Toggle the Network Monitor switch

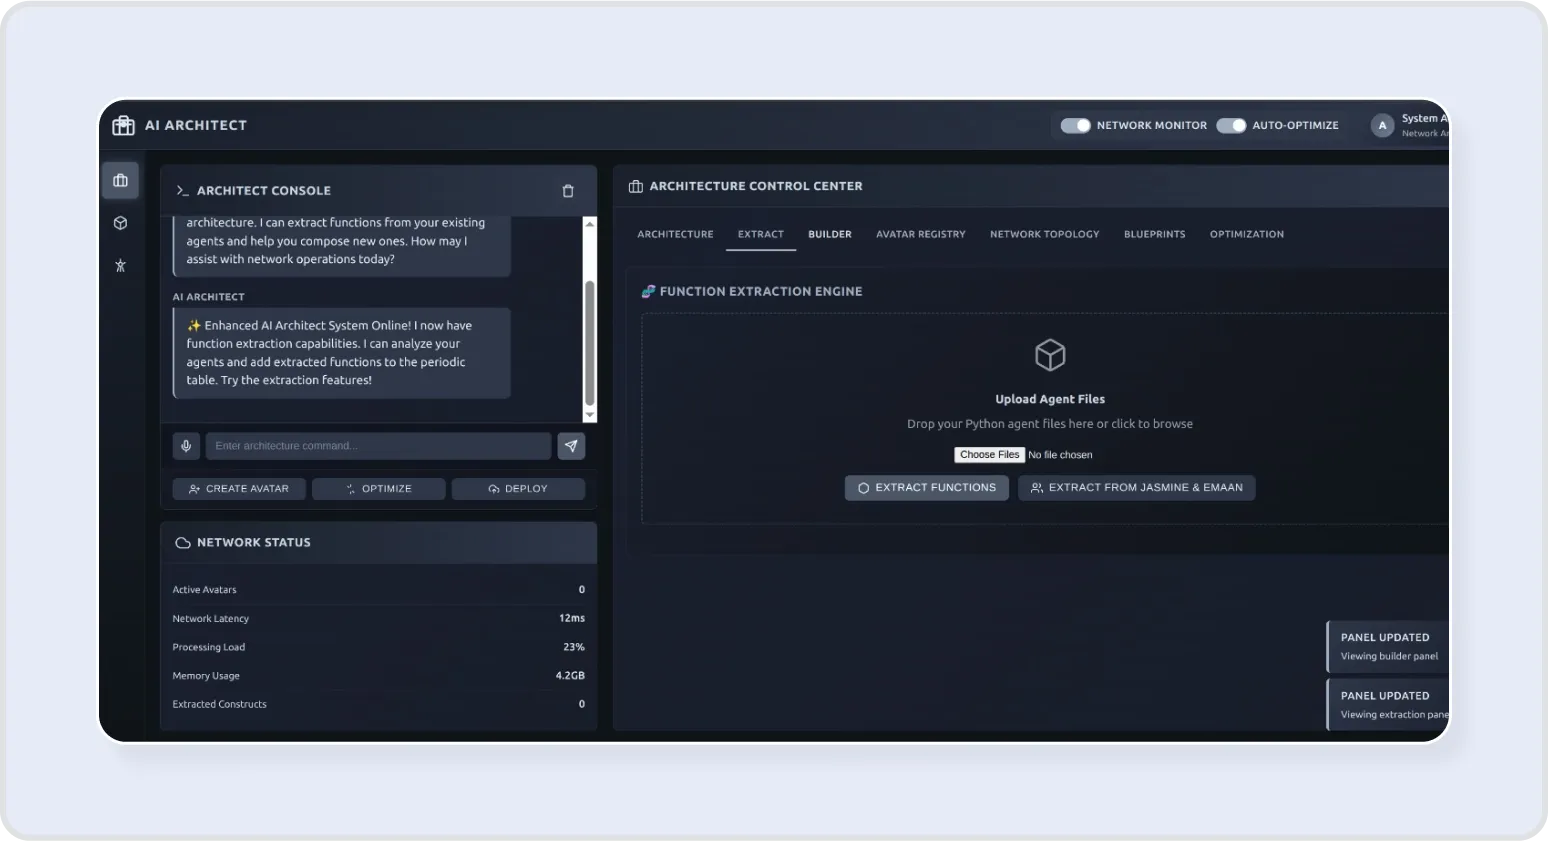pos(1075,126)
